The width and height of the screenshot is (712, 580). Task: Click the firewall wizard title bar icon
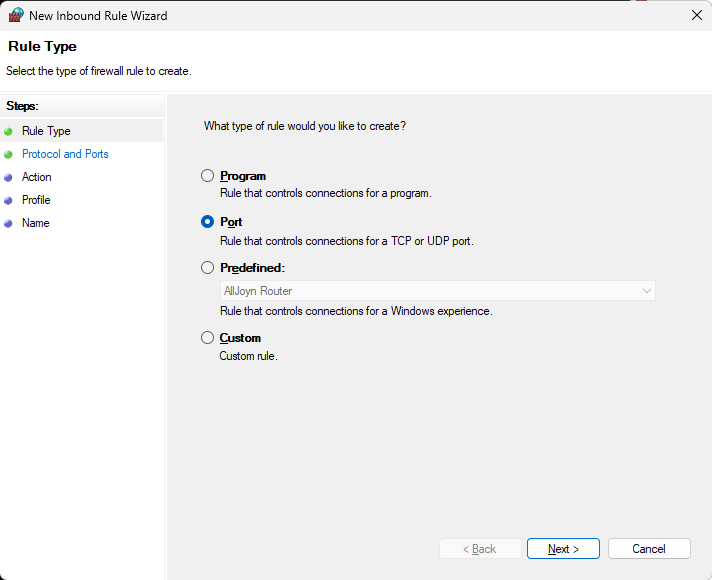tap(15, 16)
